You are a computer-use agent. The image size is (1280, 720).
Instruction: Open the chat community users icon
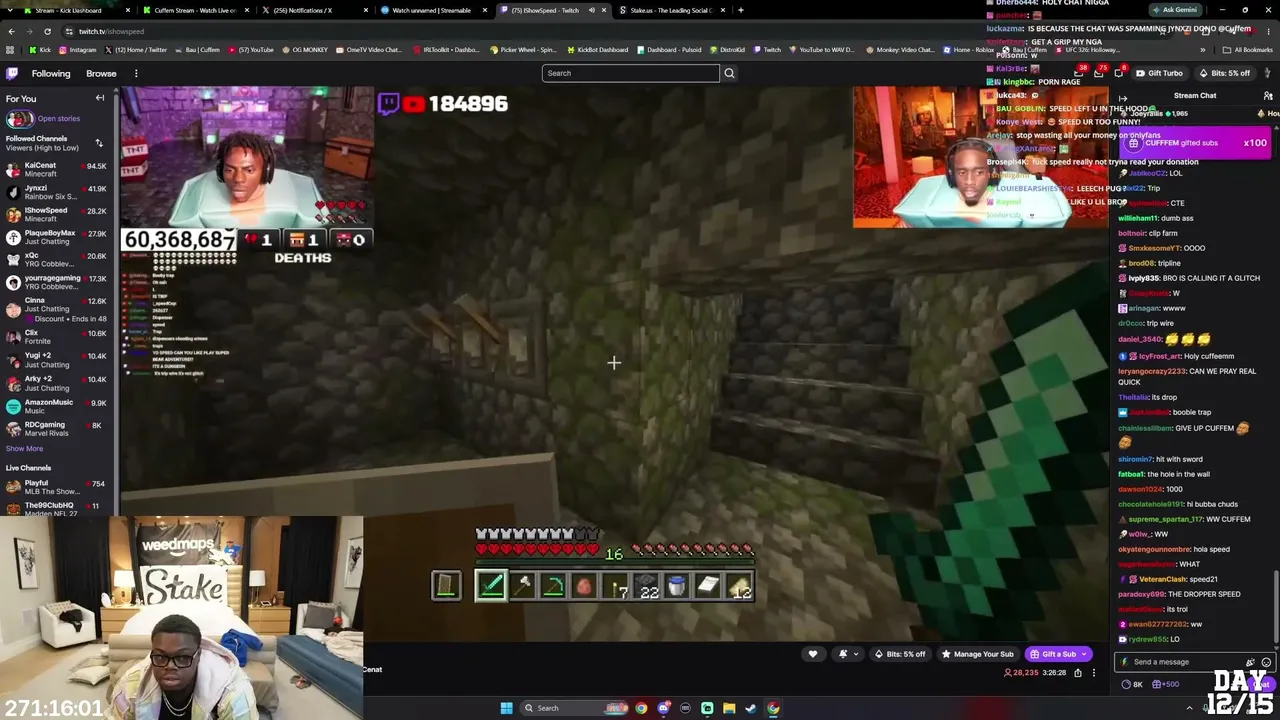[1268, 96]
